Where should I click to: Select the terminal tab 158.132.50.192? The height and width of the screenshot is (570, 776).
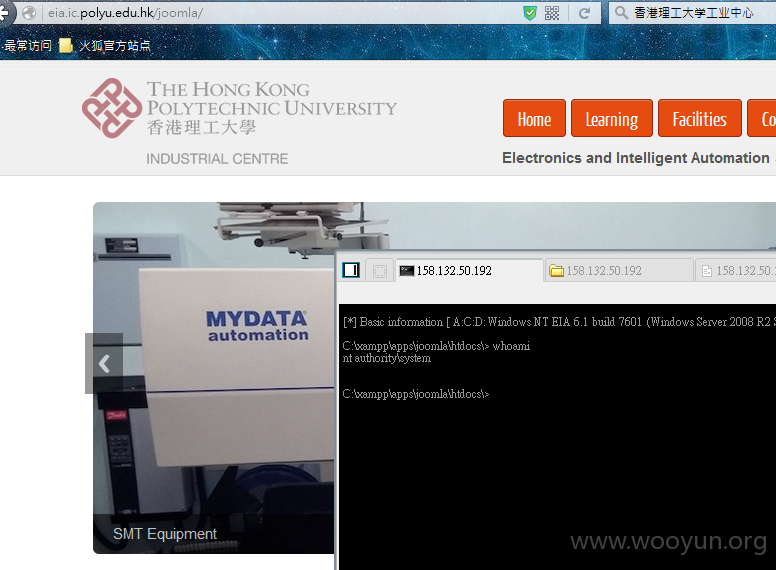pyautogui.click(x=469, y=271)
